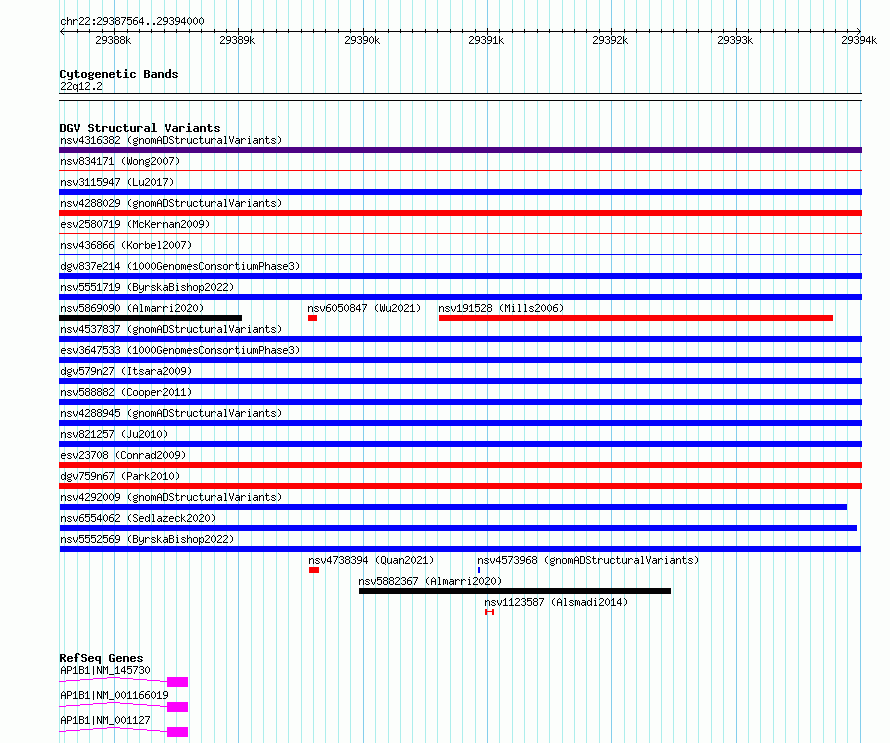Open esv3647533 1000Genomes label
The height and width of the screenshot is (743, 890).
pyautogui.click(x=180, y=350)
